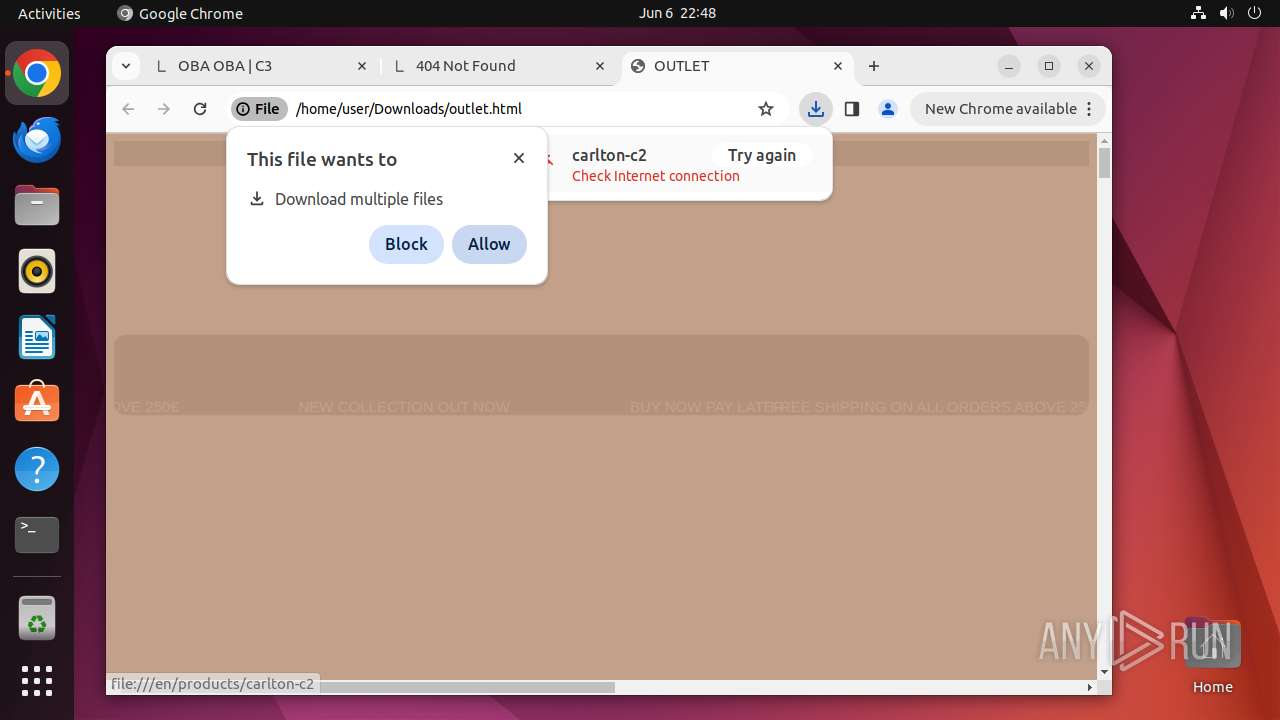The height and width of the screenshot is (720, 1280).
Task: Open the Trash in the dock
Action: [37, 618]
